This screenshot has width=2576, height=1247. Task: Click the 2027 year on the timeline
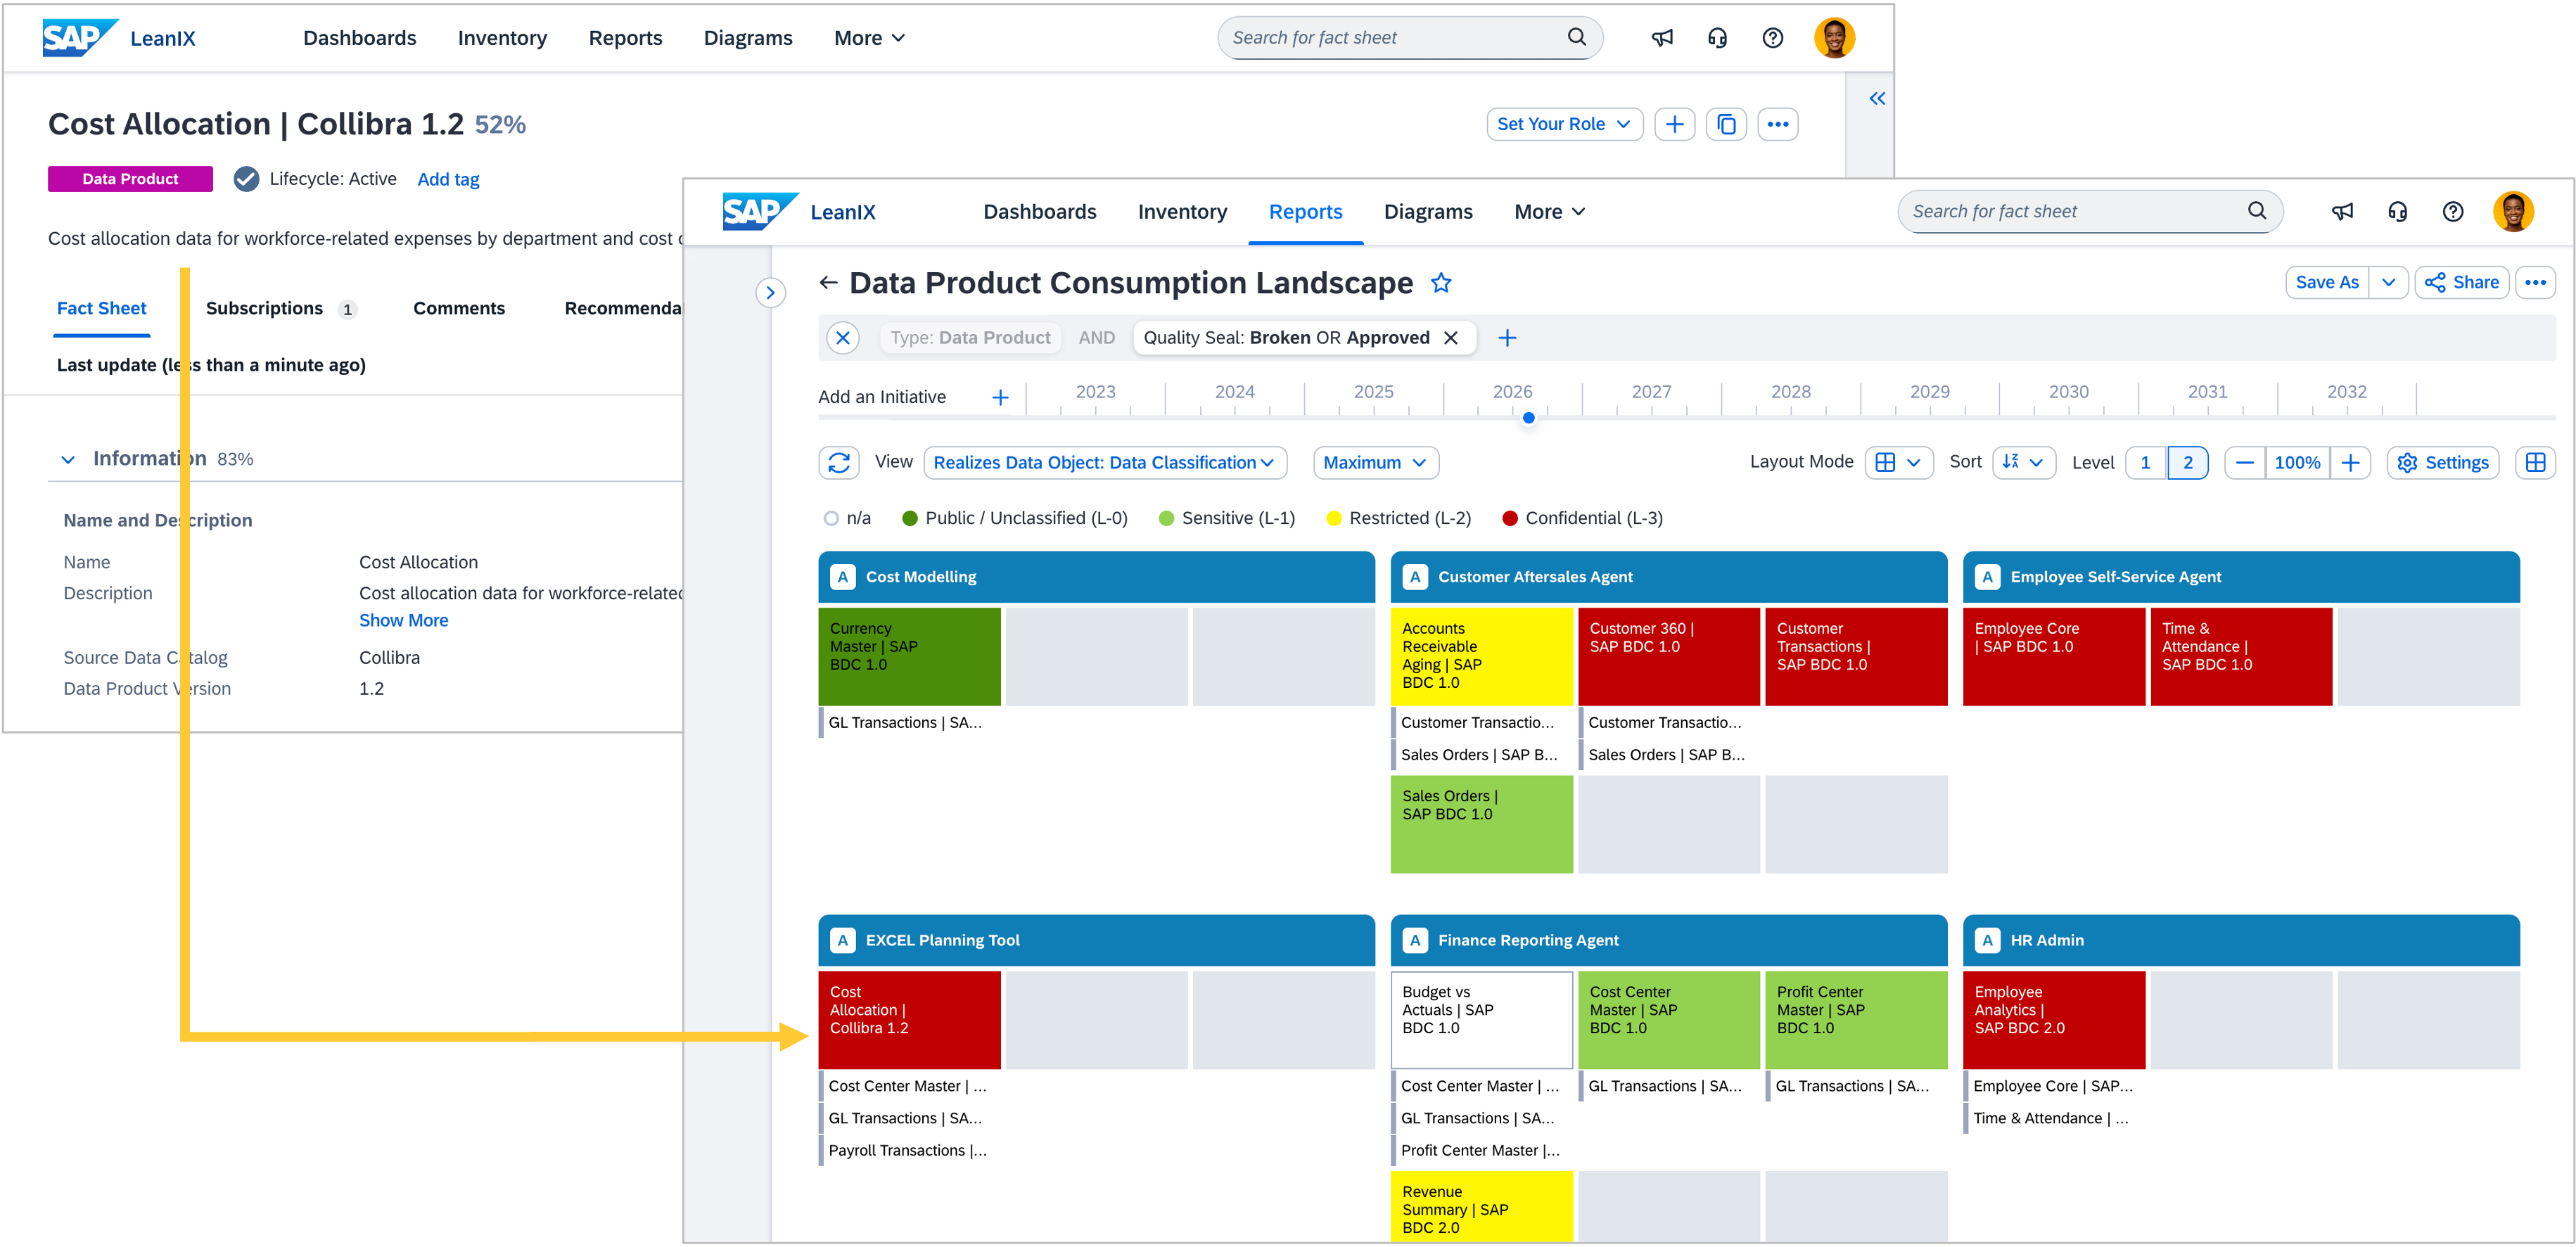pos(1651,392)
